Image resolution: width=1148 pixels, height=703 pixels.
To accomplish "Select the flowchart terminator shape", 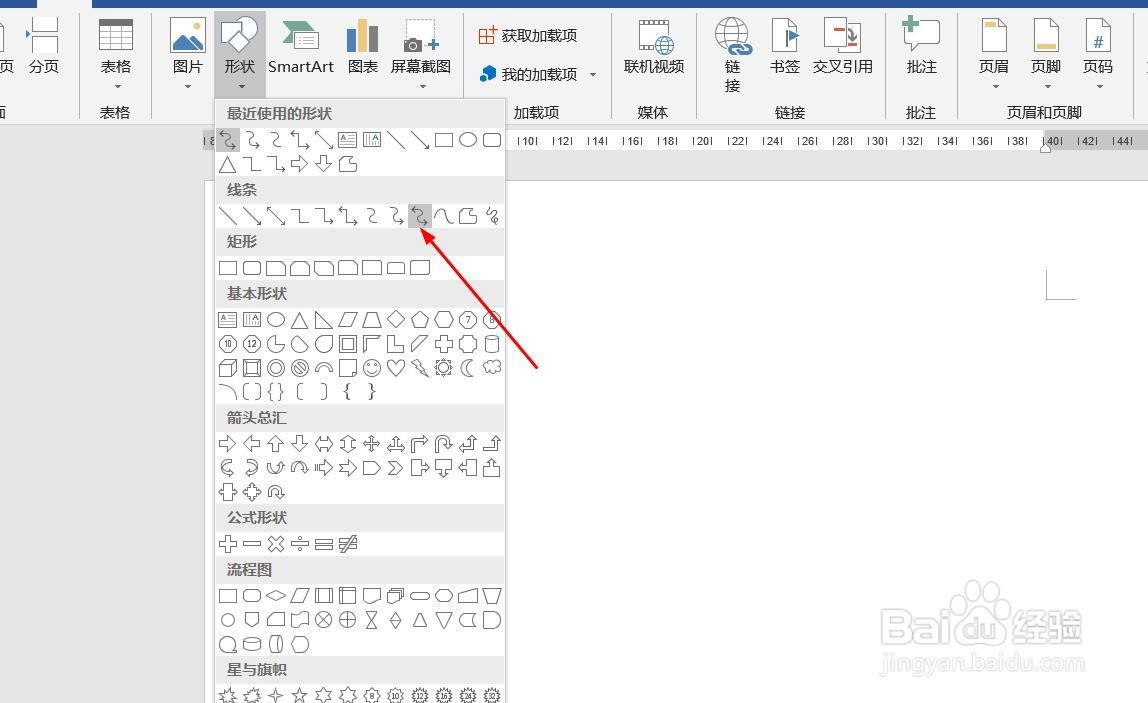I will point(420,596).
